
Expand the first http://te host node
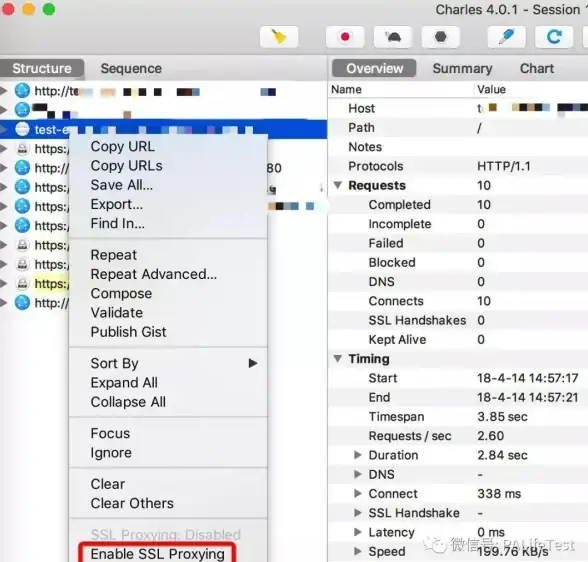coord(4,91)
